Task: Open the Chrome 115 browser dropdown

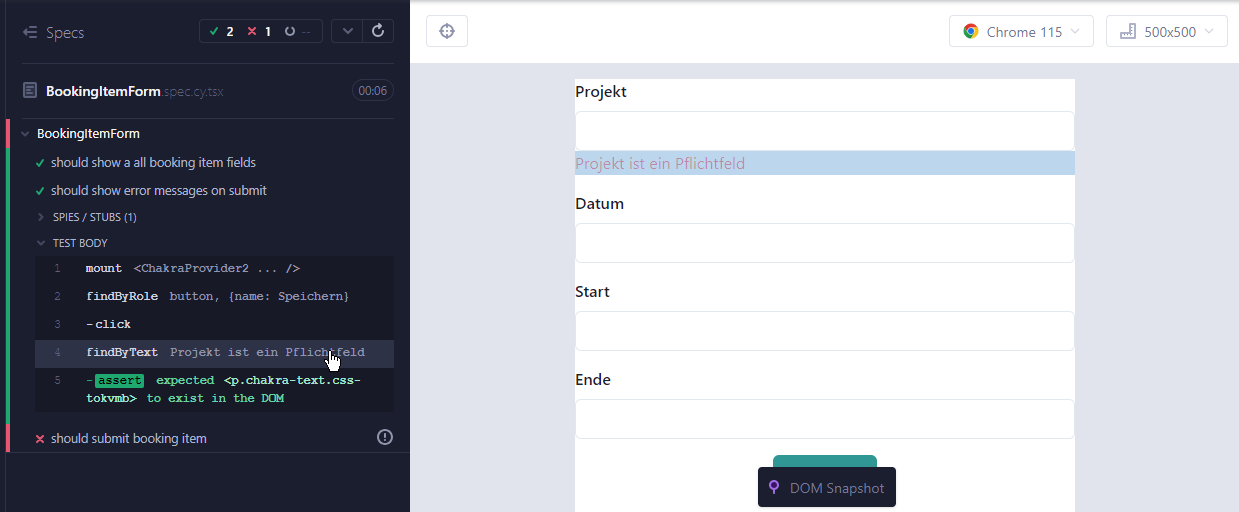Action: pos(1020,32)
